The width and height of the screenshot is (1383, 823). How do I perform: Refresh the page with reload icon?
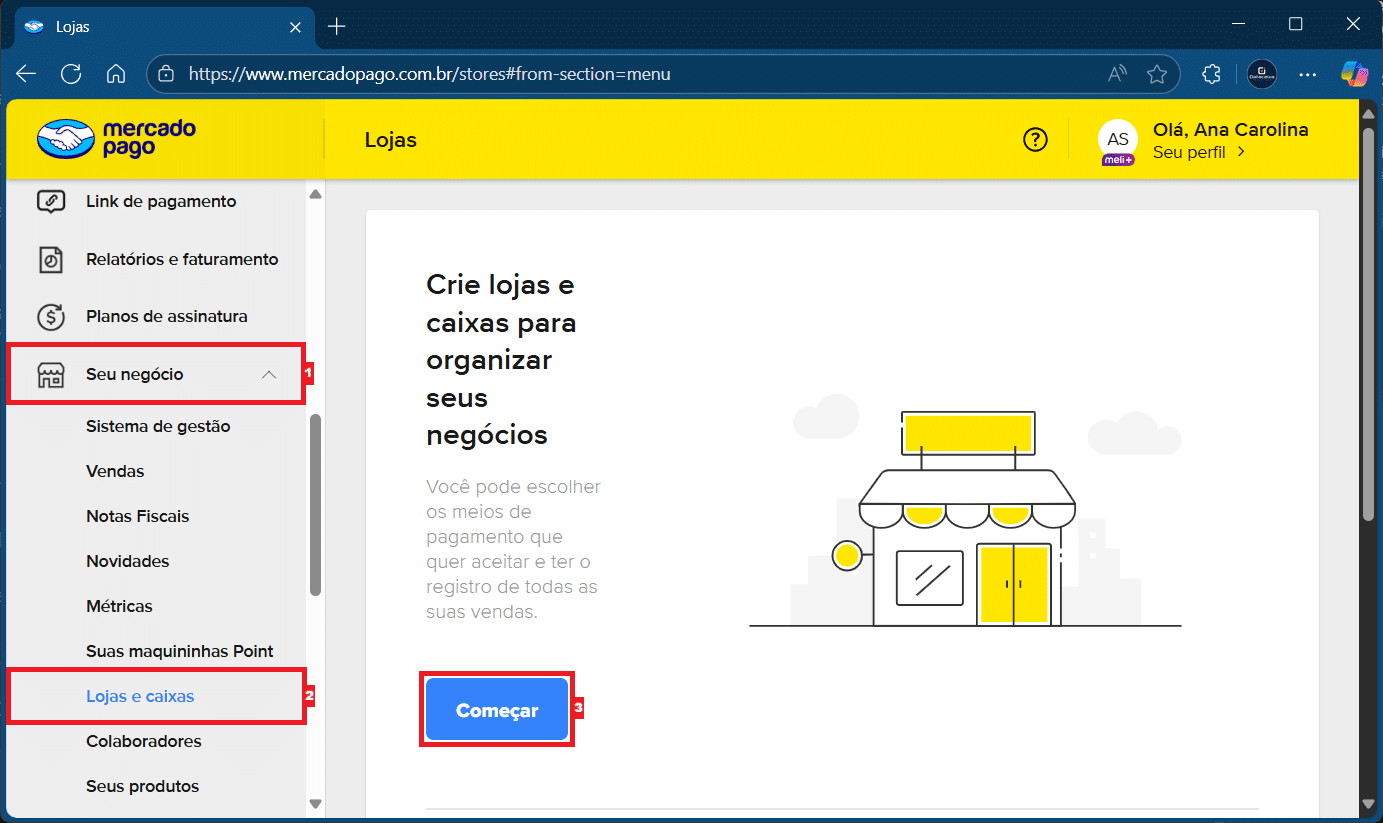(x=71, y=74)
